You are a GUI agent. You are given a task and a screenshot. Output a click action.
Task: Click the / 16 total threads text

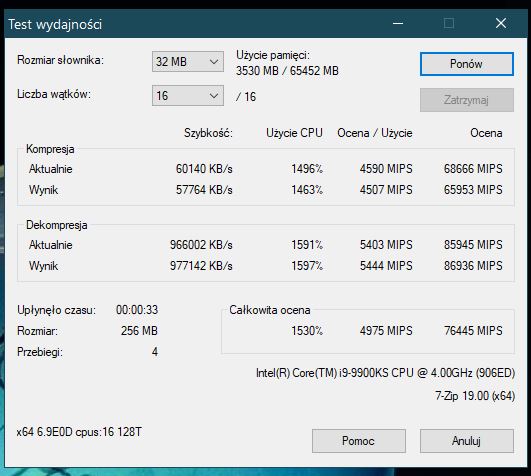[246, 97]
